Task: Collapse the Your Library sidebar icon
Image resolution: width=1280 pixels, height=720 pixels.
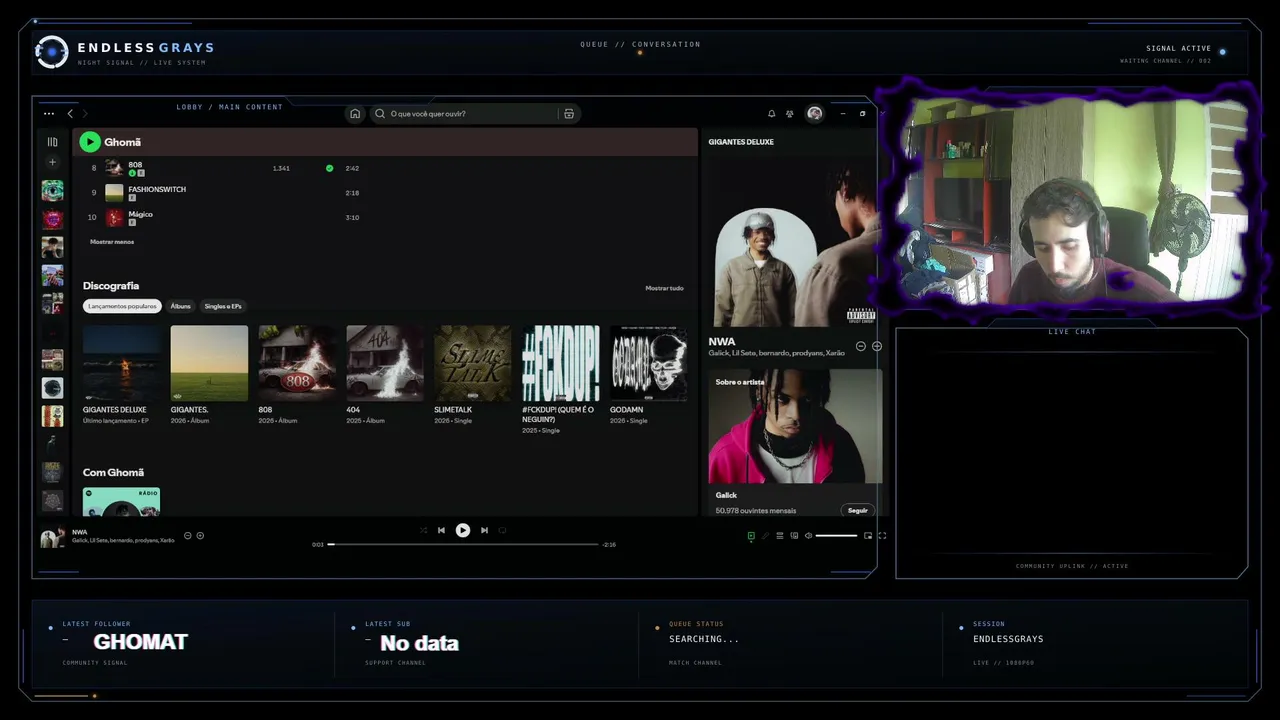Action: [x=52, y=142]
